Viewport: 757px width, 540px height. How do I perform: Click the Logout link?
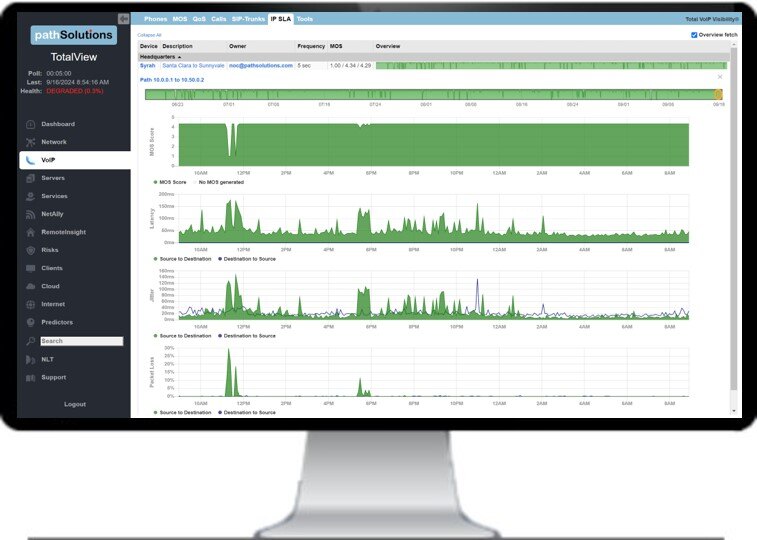pos(75,404)
